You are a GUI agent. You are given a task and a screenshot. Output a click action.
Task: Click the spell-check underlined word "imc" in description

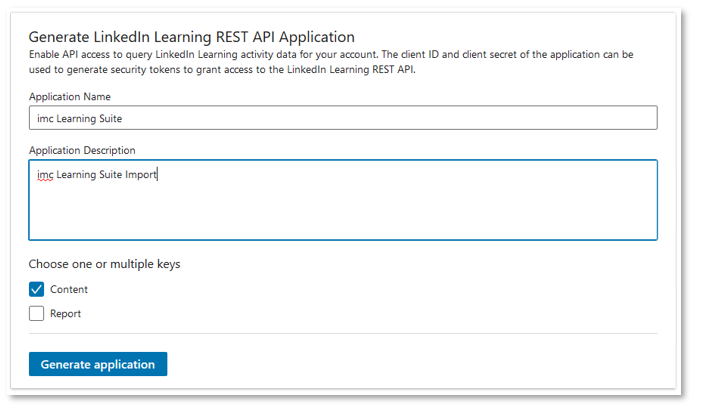pyautogui.click(x=45, y=175)
